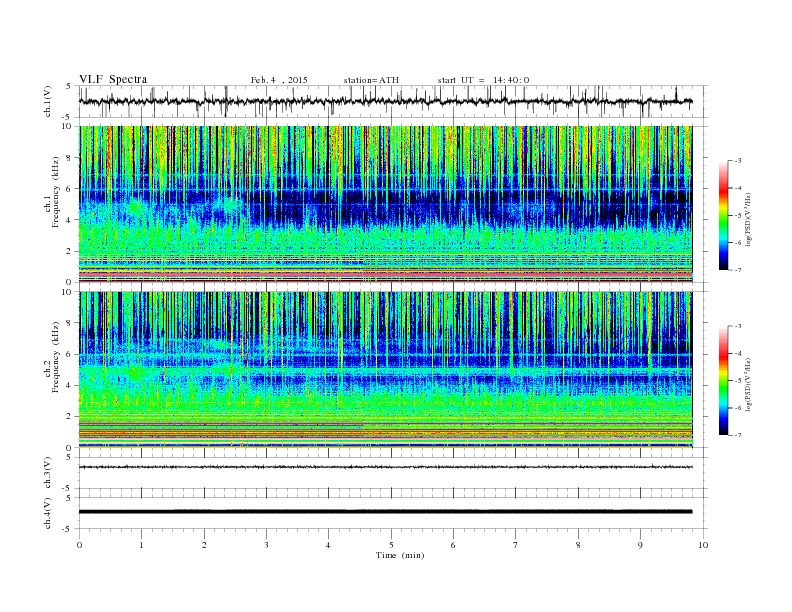The width and height of the screenshot is (792, 612).
Task: Click the '-4' label on ch.2 color bar
Action: [x=738, y=353]
